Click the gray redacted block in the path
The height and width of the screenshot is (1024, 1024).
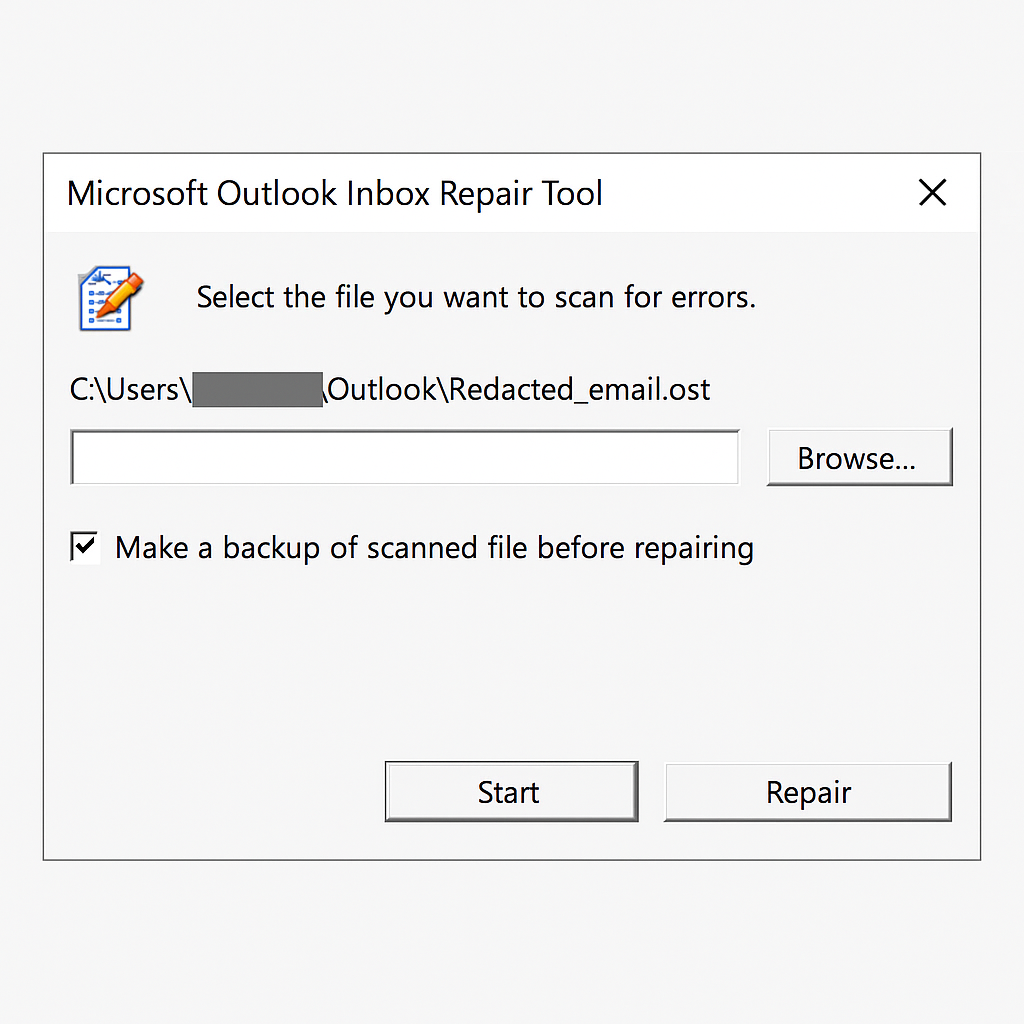coord(257,390)
